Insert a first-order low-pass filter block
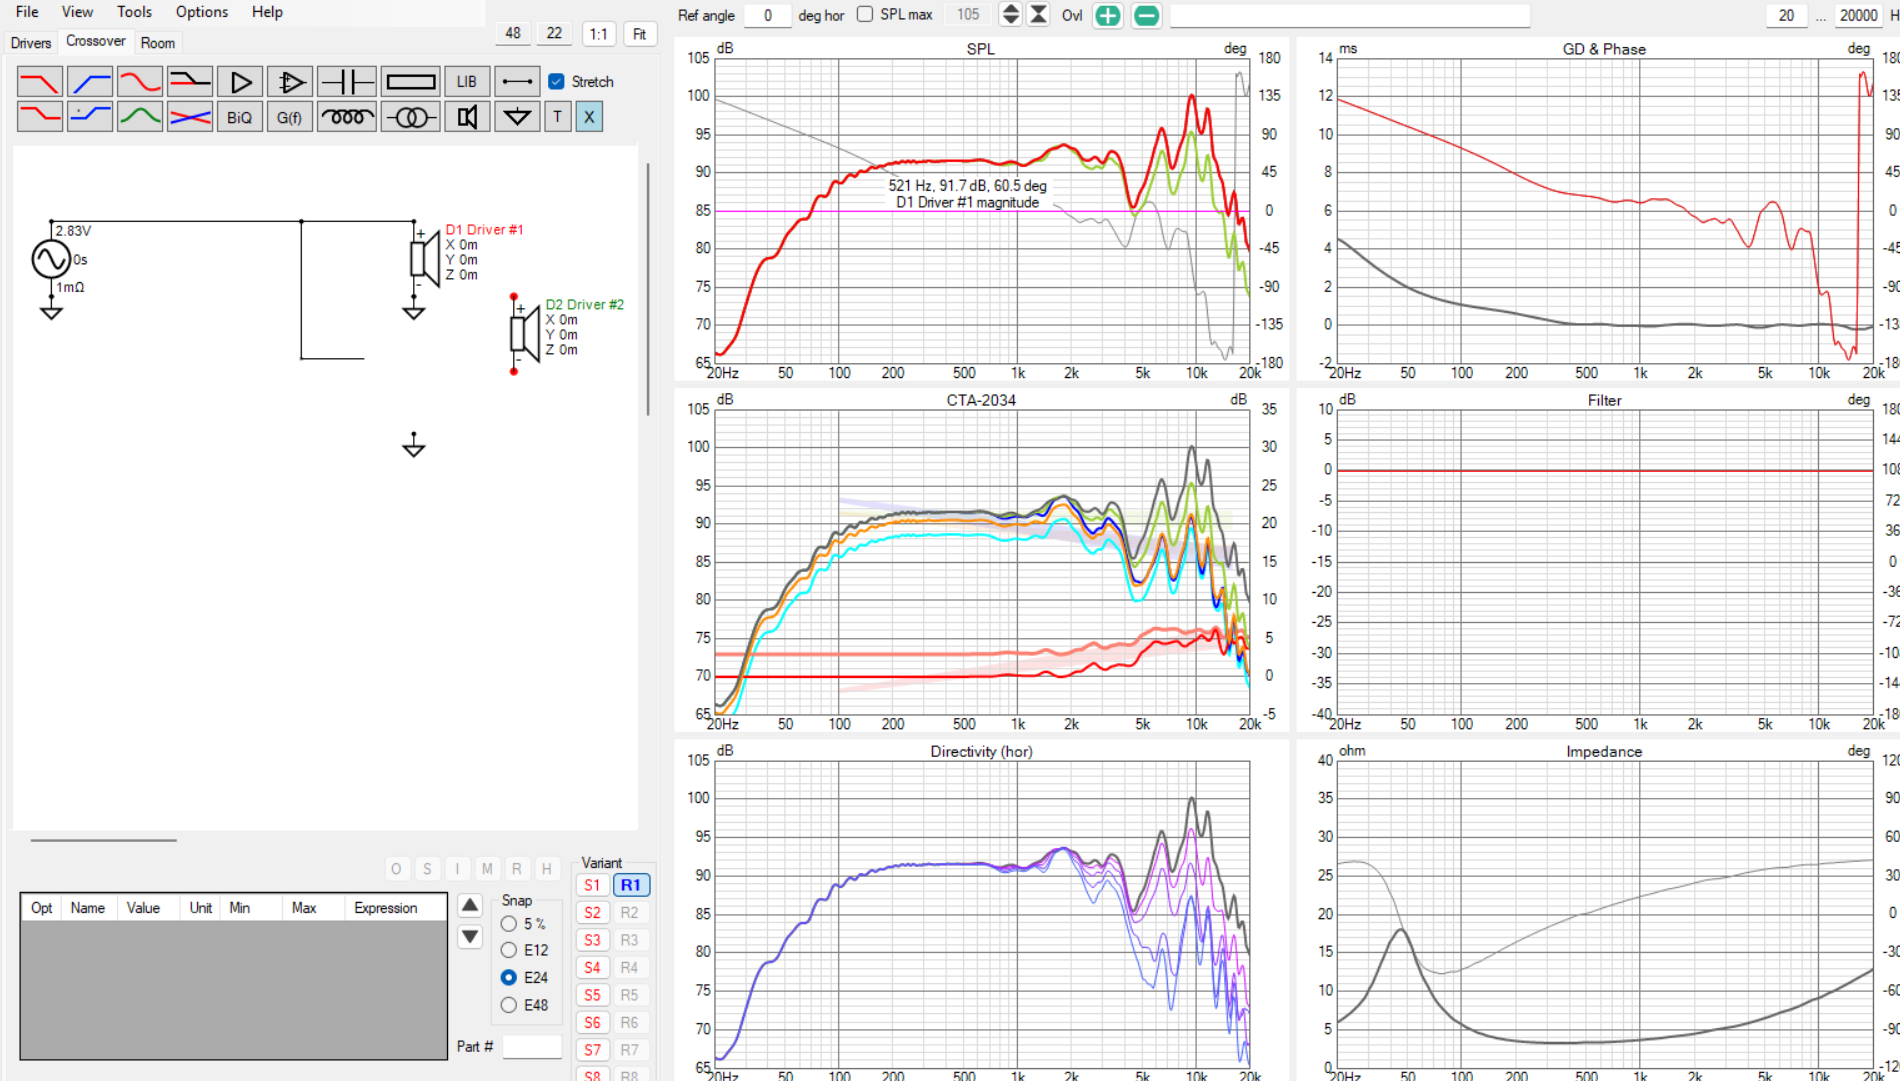This screenshot has width=1900, height=1081. click(40, 82)
